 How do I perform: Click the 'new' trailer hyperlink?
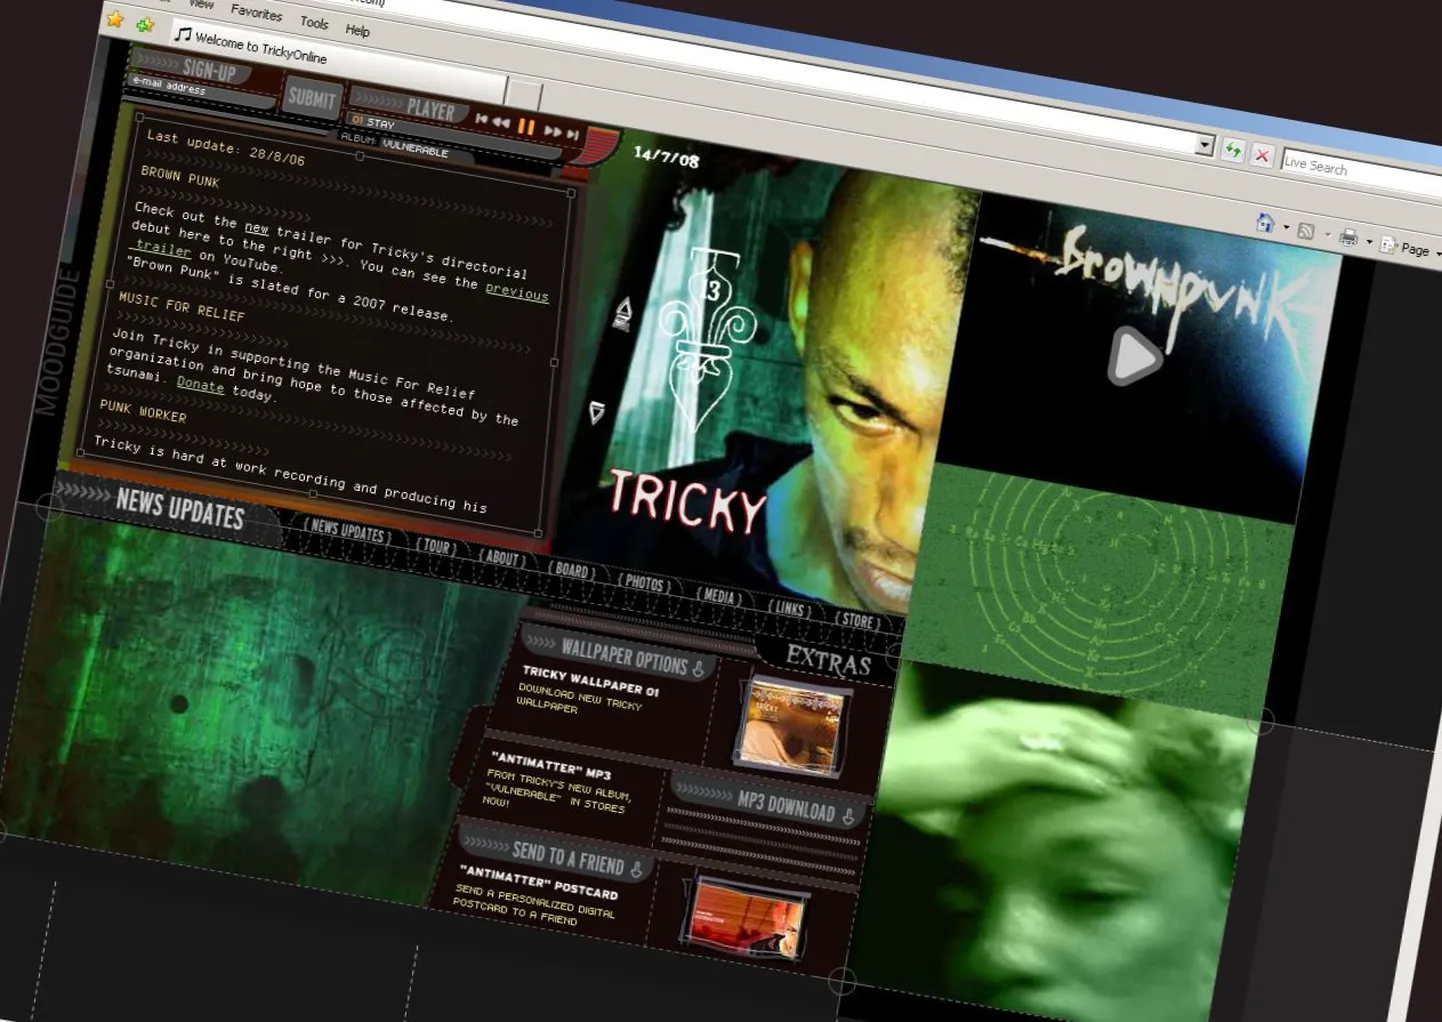(x=257, y=228)
